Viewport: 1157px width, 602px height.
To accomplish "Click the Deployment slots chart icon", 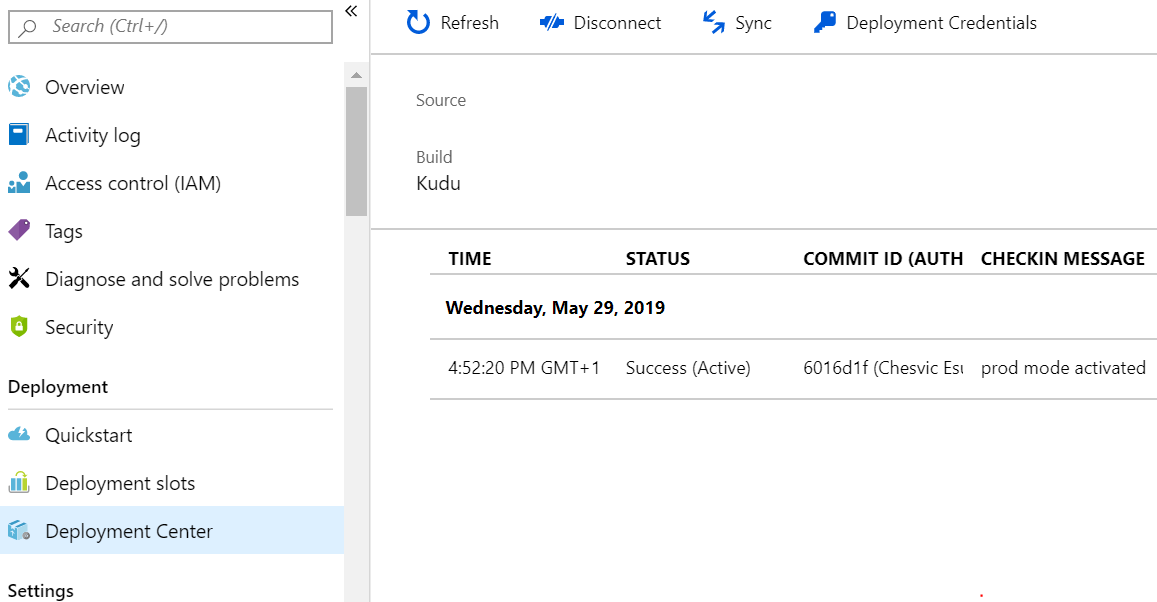I will 19,482.
